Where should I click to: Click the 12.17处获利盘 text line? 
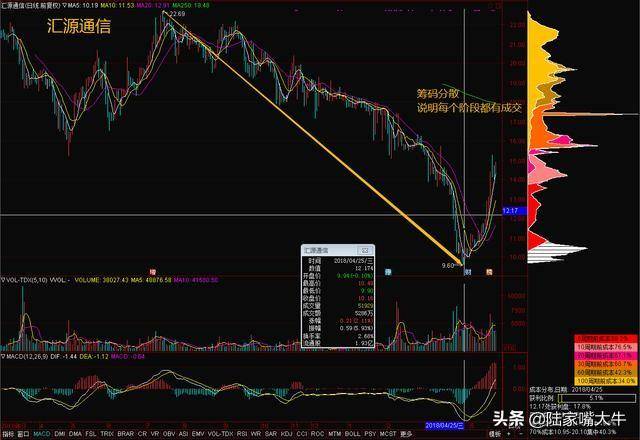tap(560, 407)
